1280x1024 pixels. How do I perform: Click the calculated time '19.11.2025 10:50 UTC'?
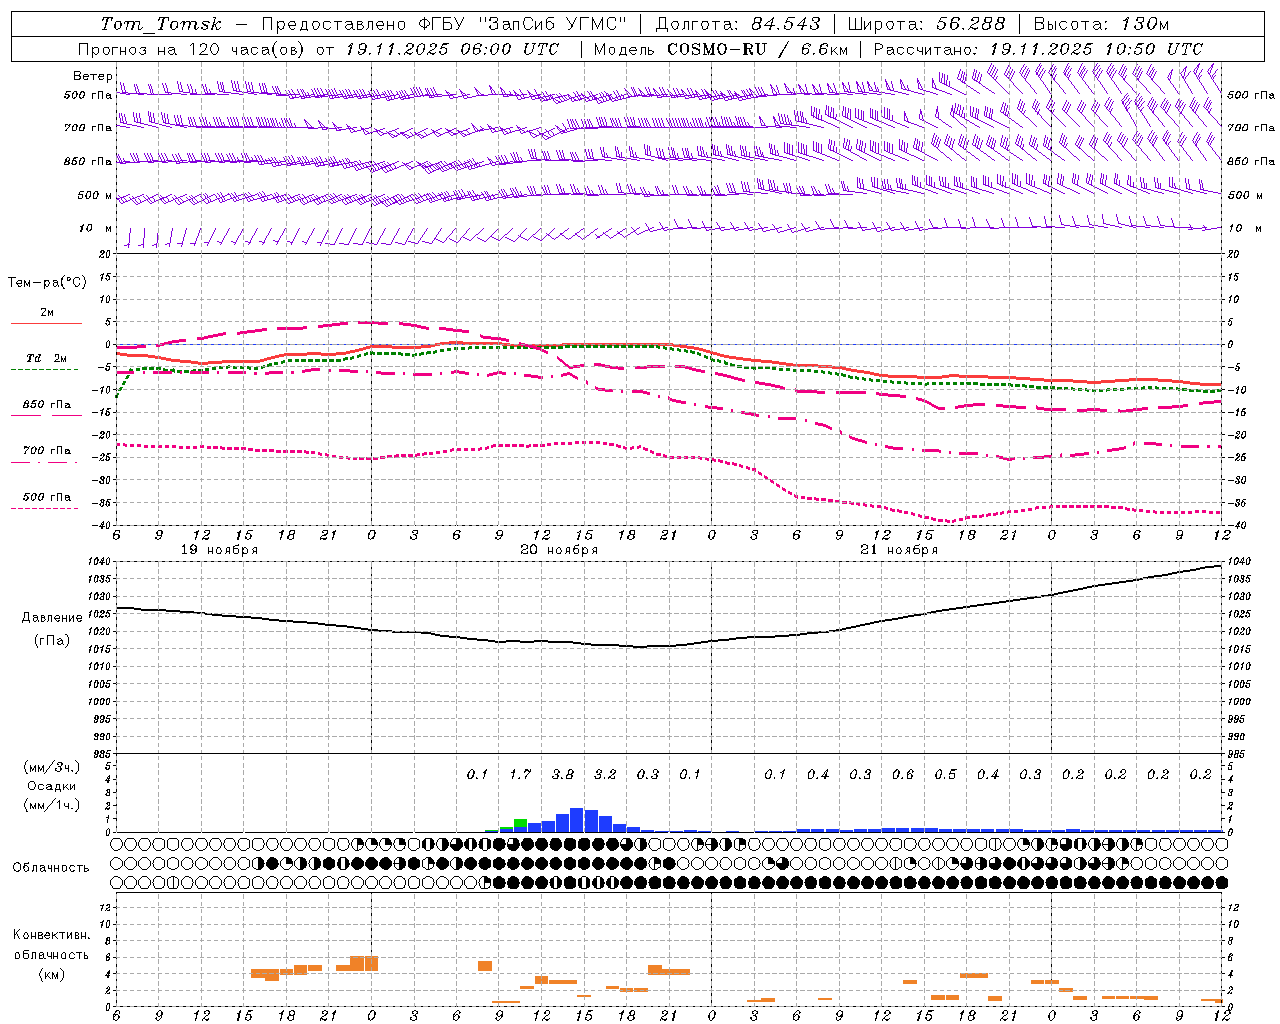click(1096, 49)
